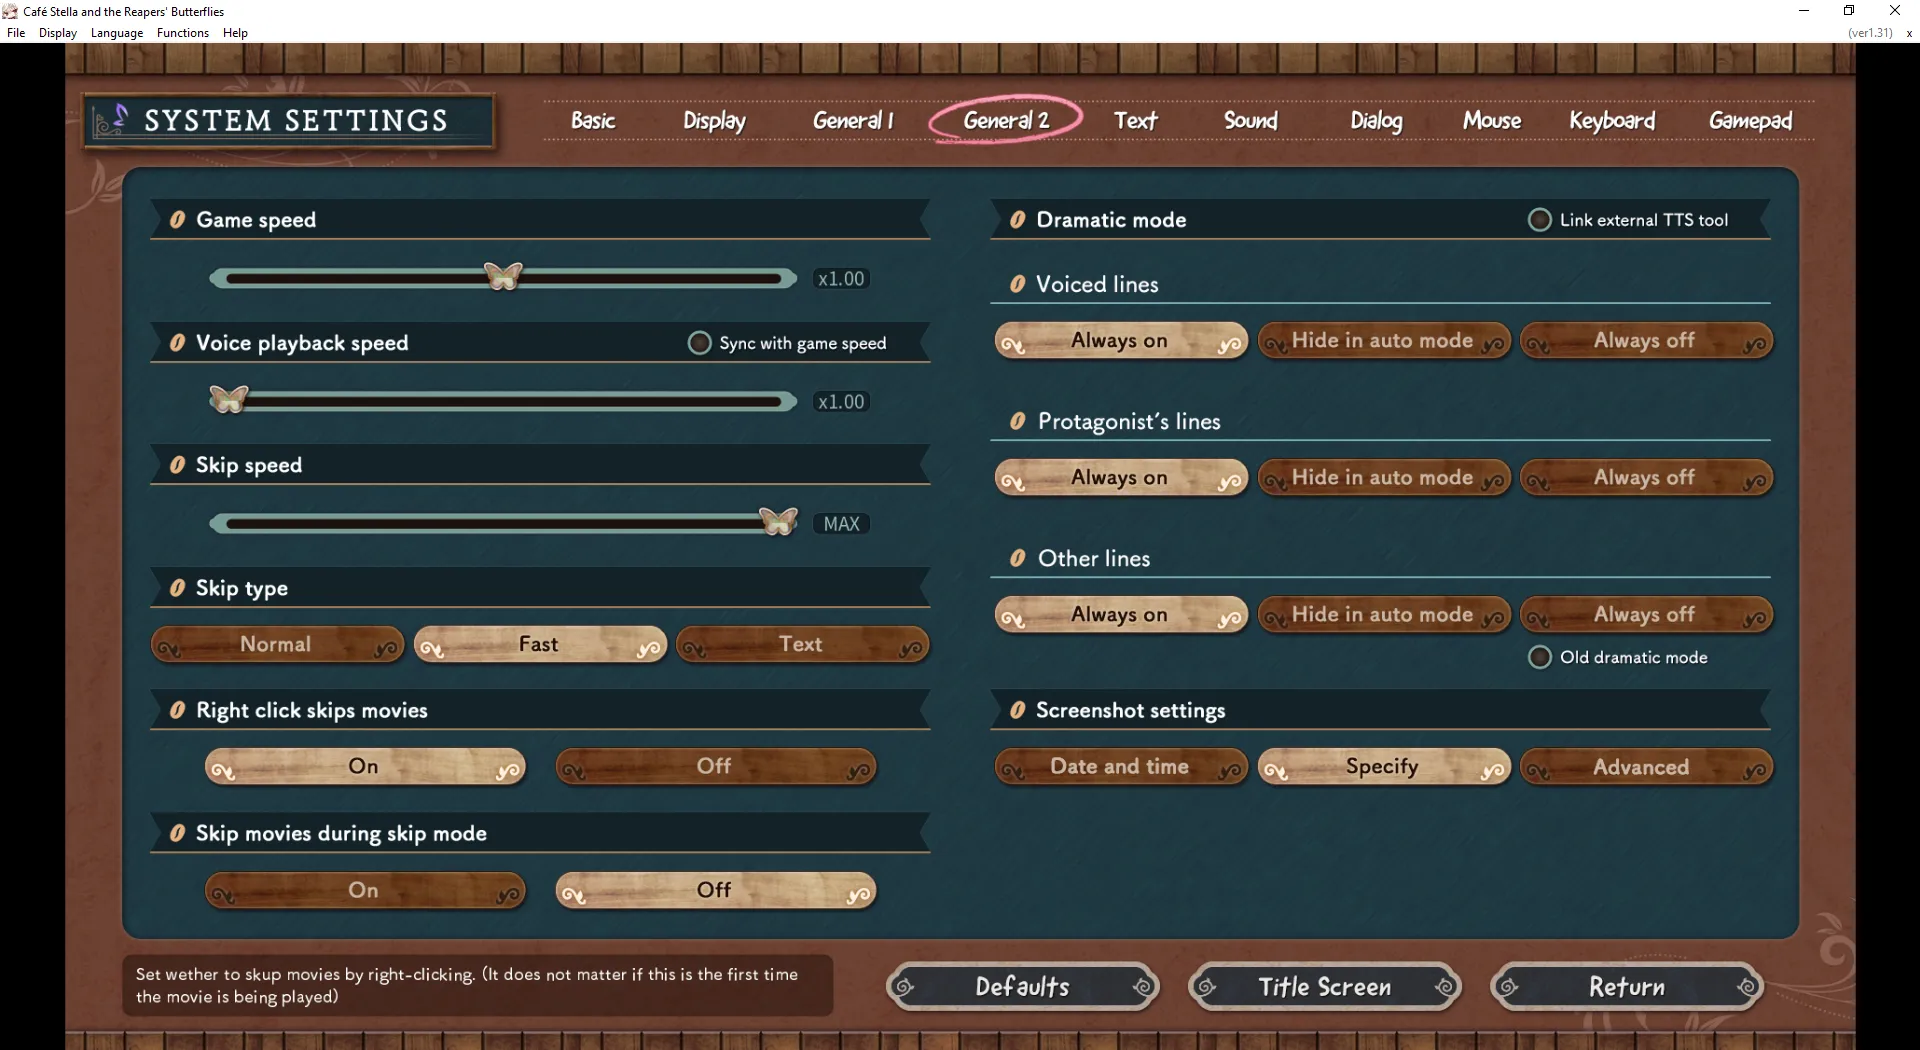The width and height of the screenshot is (1920, 1050).
Task: Turn Off right click skips movies
Action: tap(715, 767)
